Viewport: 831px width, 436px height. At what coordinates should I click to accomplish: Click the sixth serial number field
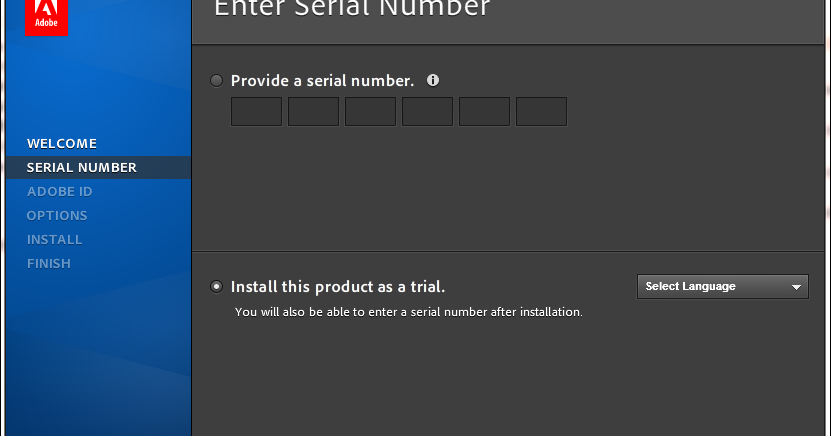pyautogui.click(x=541, y=111)
